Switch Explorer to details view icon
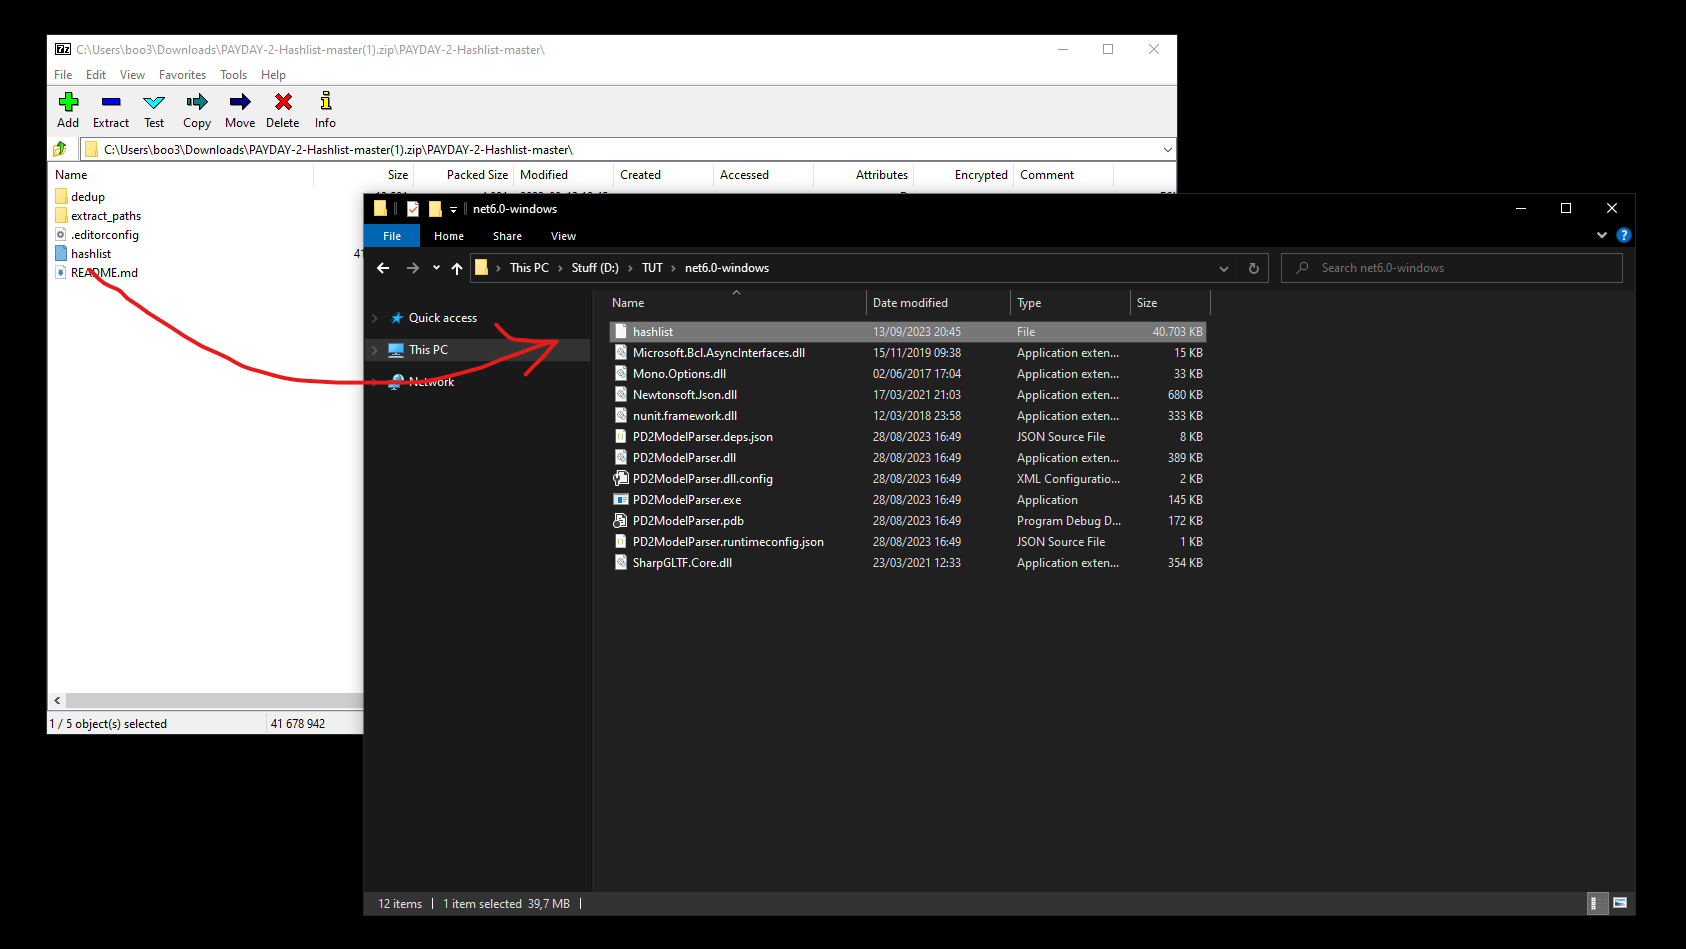This screenshot has width=1686, height=949. pos(1598,903)
